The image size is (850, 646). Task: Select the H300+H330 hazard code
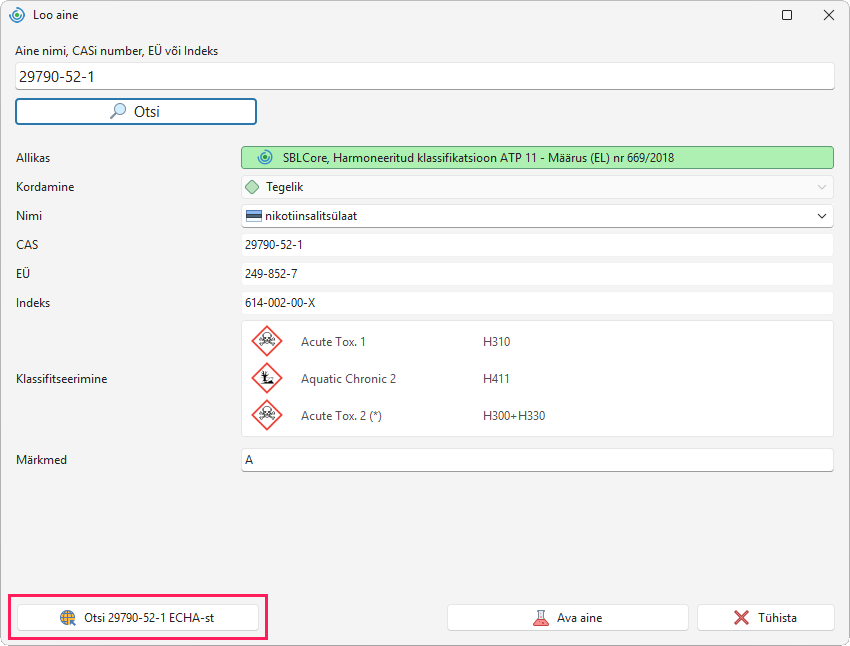coord(514,416)
